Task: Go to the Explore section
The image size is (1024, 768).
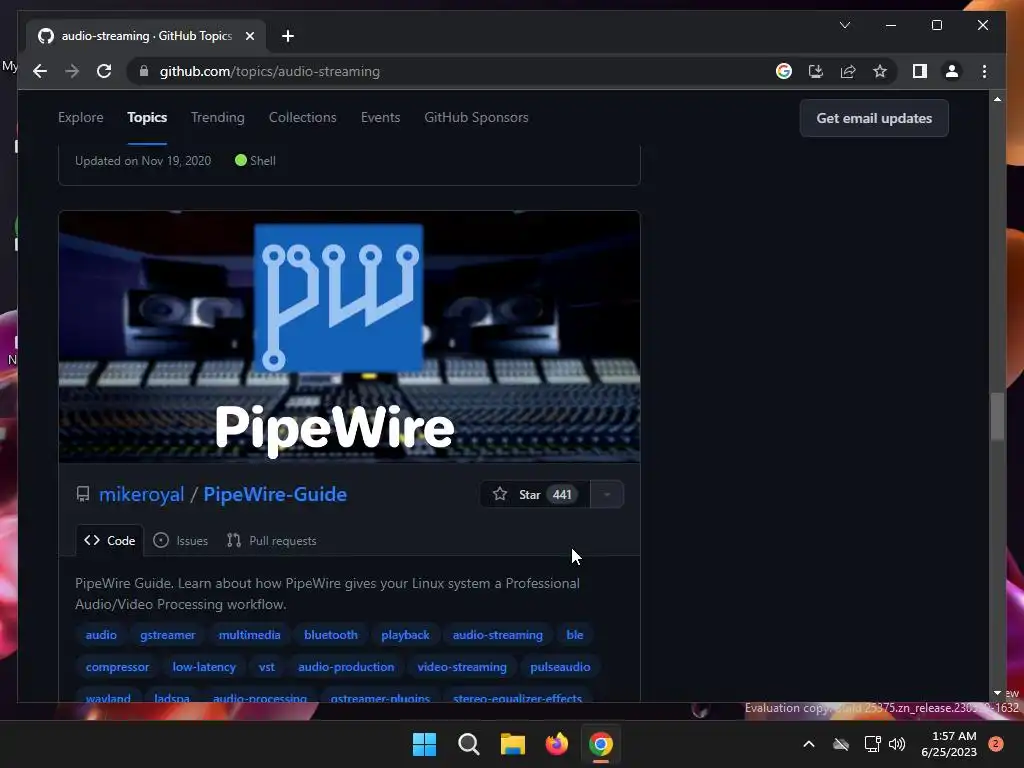Action: [x=81, y=118]
